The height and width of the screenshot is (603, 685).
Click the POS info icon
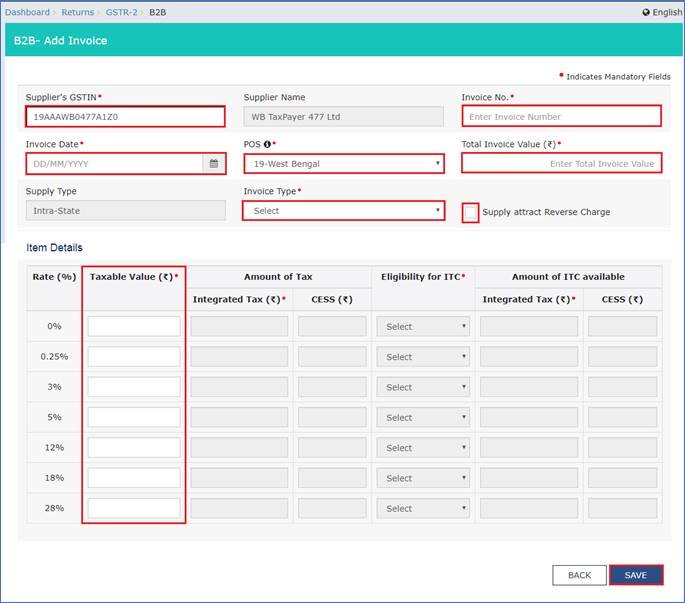(266, 144)
